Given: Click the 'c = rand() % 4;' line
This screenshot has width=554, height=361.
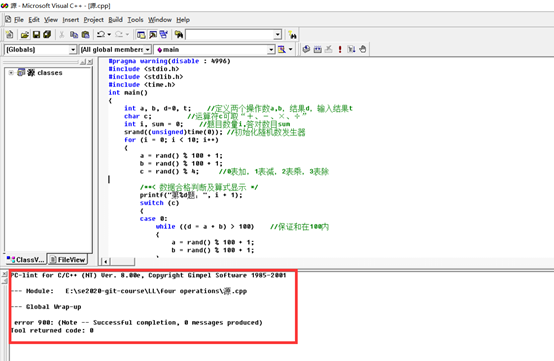Looking at the screenshot, I should (x=169, y=171).
